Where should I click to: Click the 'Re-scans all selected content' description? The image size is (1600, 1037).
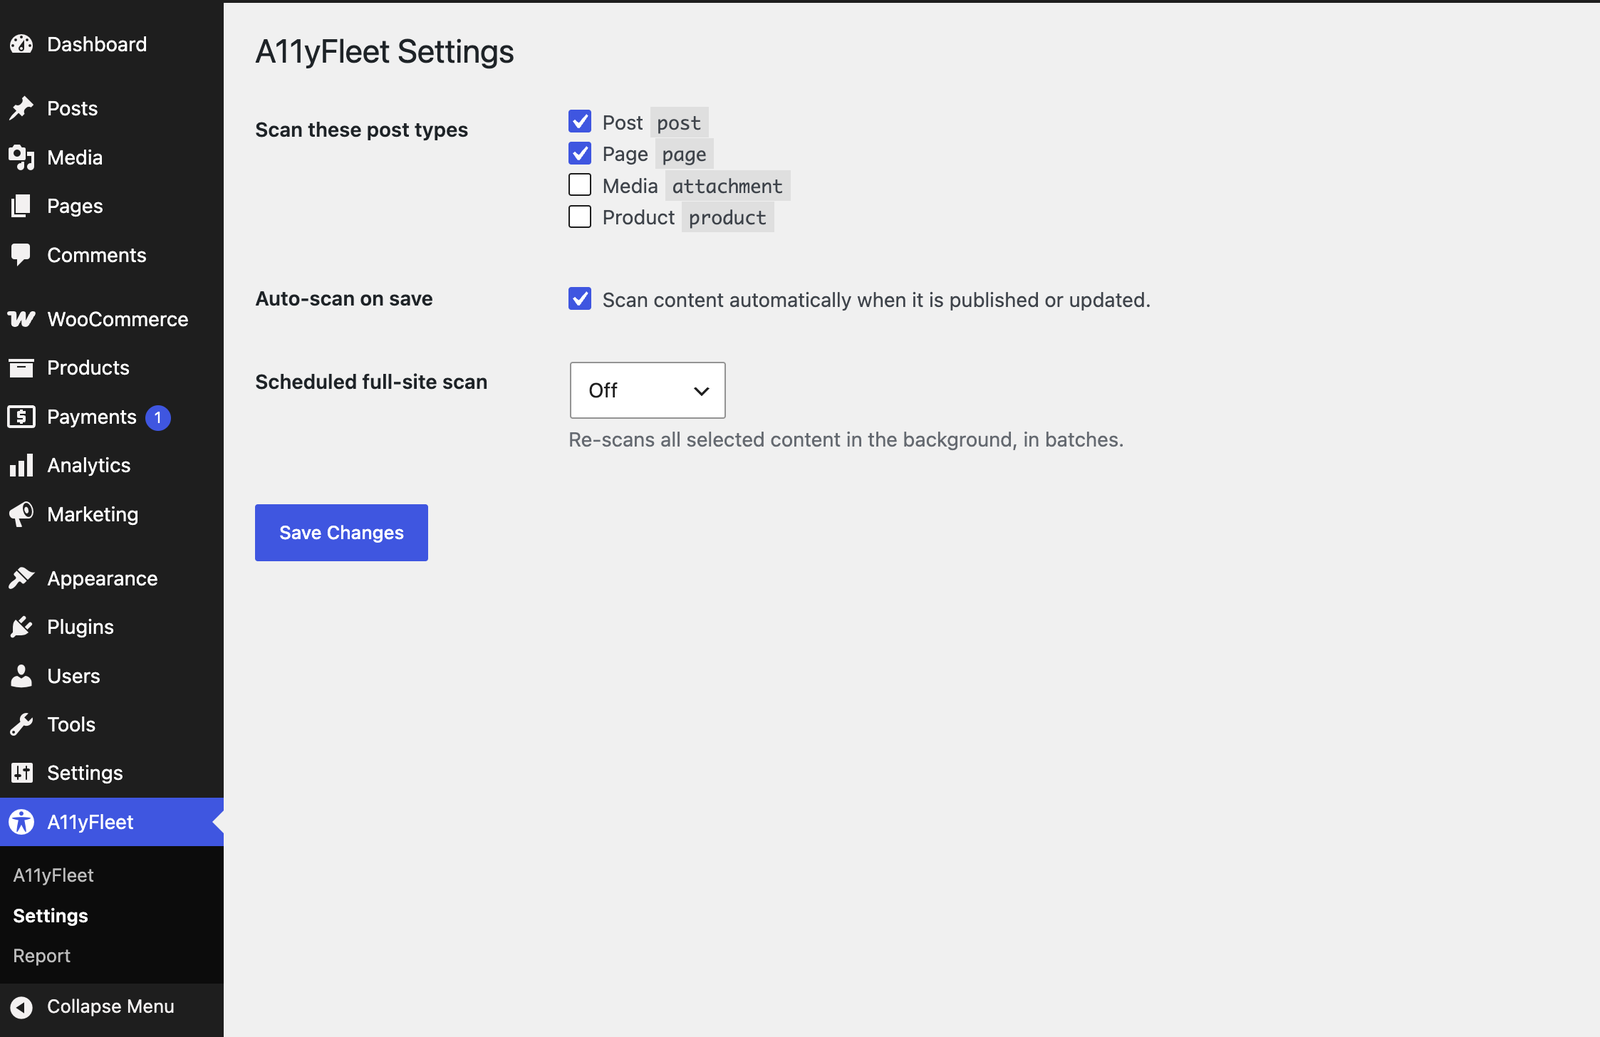(x=846, y=440)
